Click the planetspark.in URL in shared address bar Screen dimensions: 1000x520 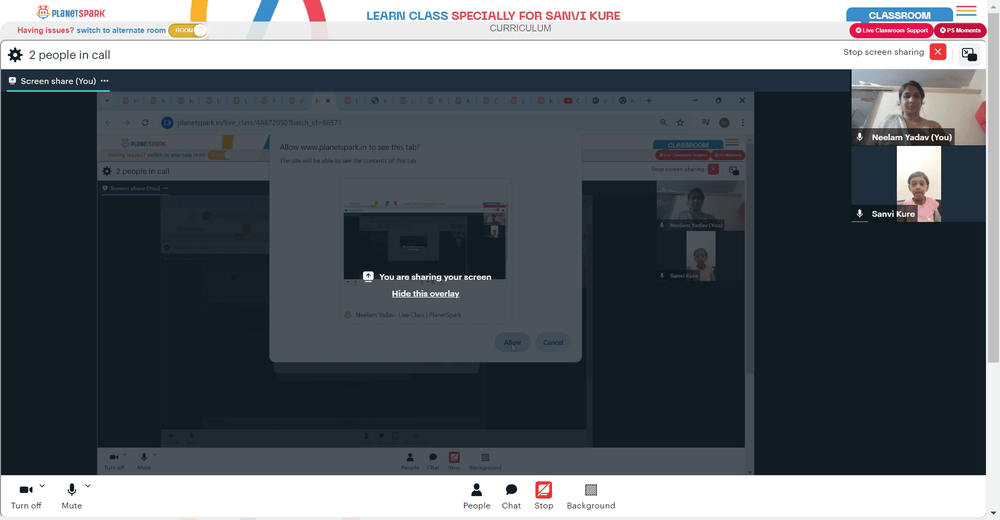point(259,123)
